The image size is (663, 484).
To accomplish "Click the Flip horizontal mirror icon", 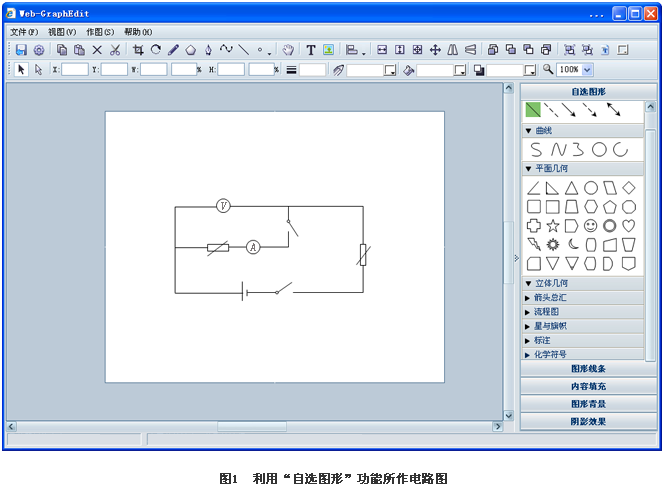I will [452, 50].
